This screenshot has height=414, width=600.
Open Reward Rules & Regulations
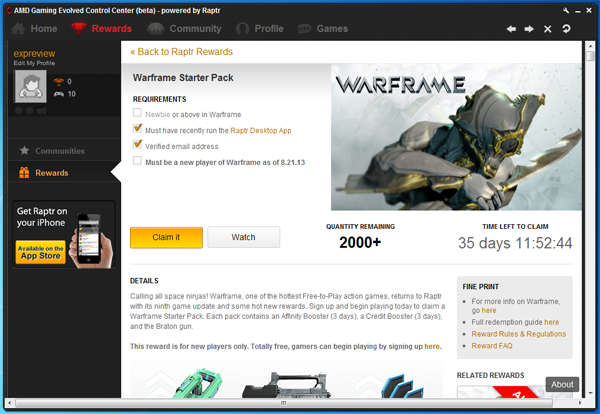click(x=518, y=334)
